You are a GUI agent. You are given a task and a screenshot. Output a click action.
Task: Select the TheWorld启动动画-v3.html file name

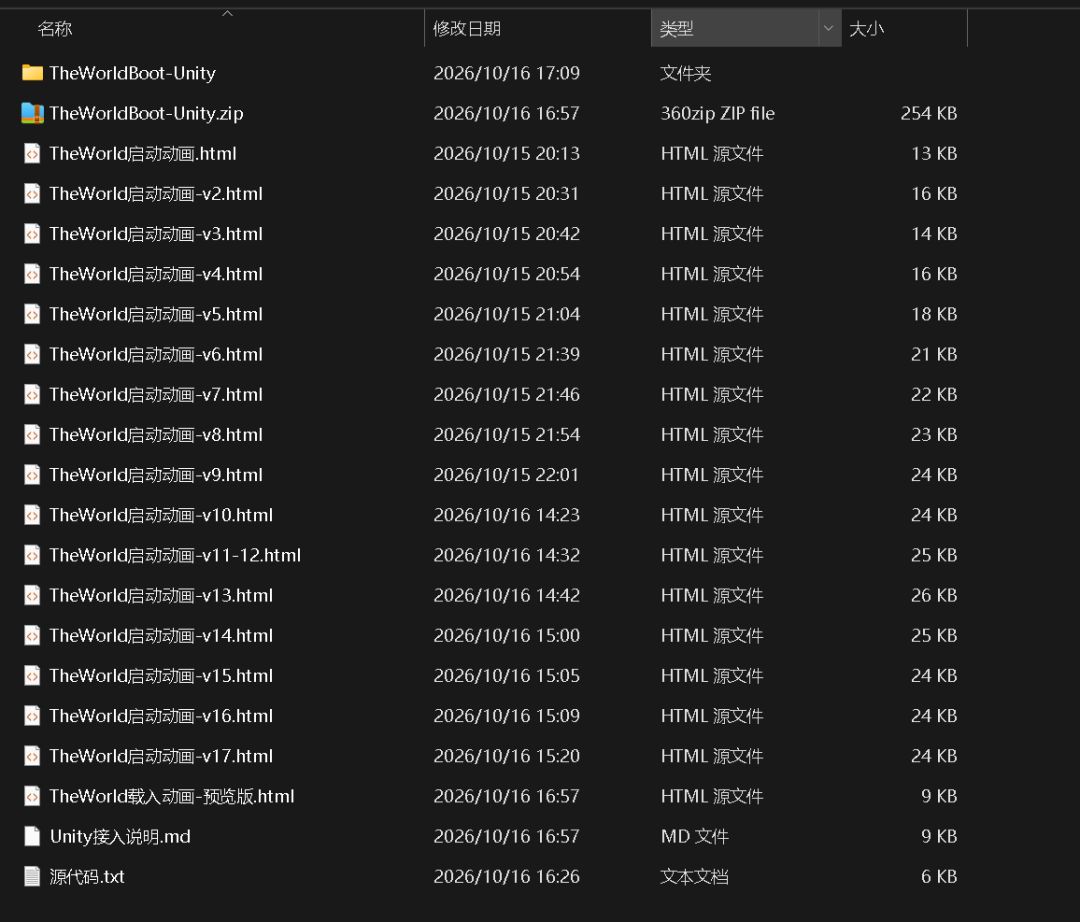[x=156, y=234]
